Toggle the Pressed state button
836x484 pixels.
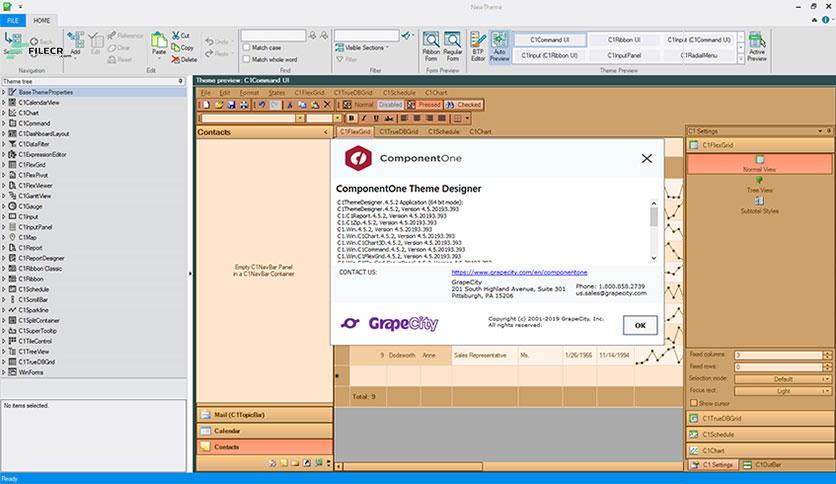pos(424,104)
